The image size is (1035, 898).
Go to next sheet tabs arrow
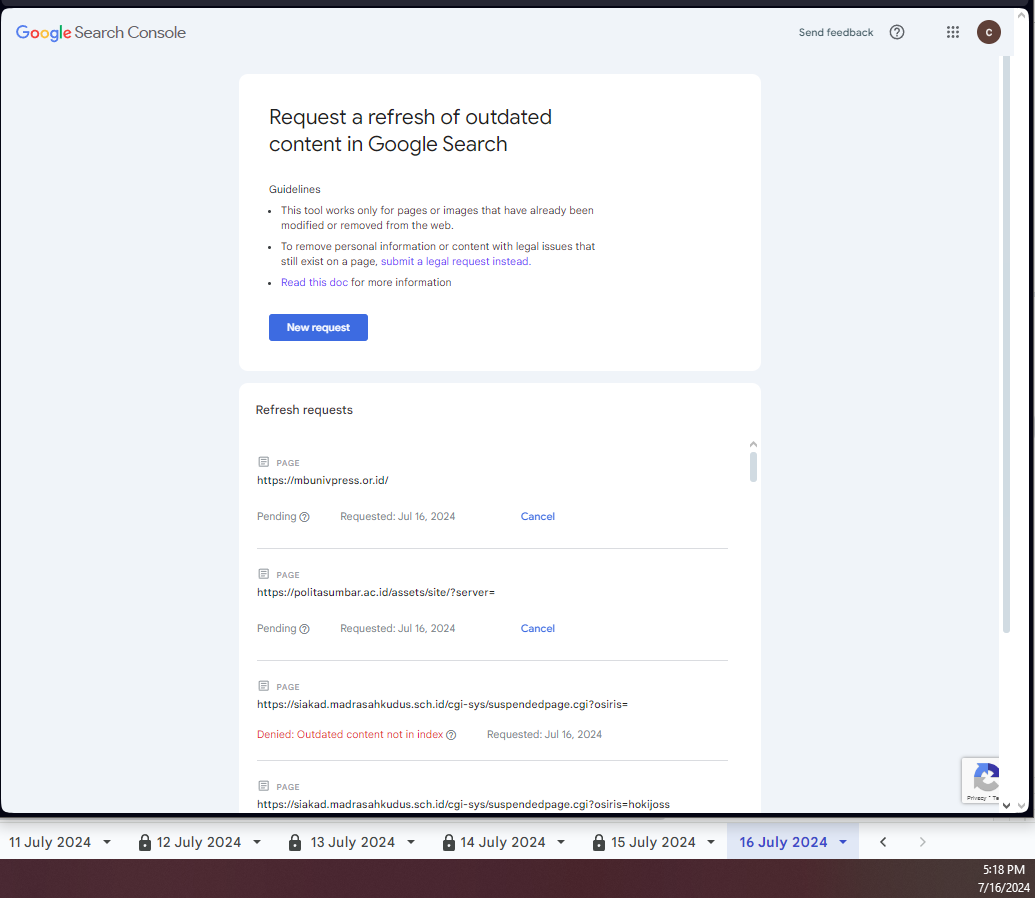922,842
